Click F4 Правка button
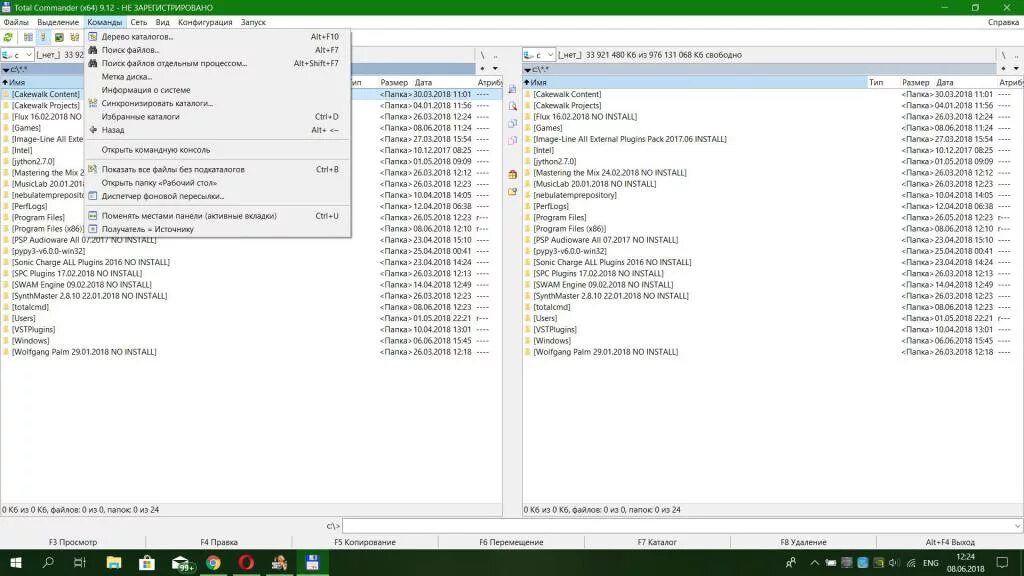Viewport: 1024px width, 576px height. pyautogui.click(x=219, y=542)
